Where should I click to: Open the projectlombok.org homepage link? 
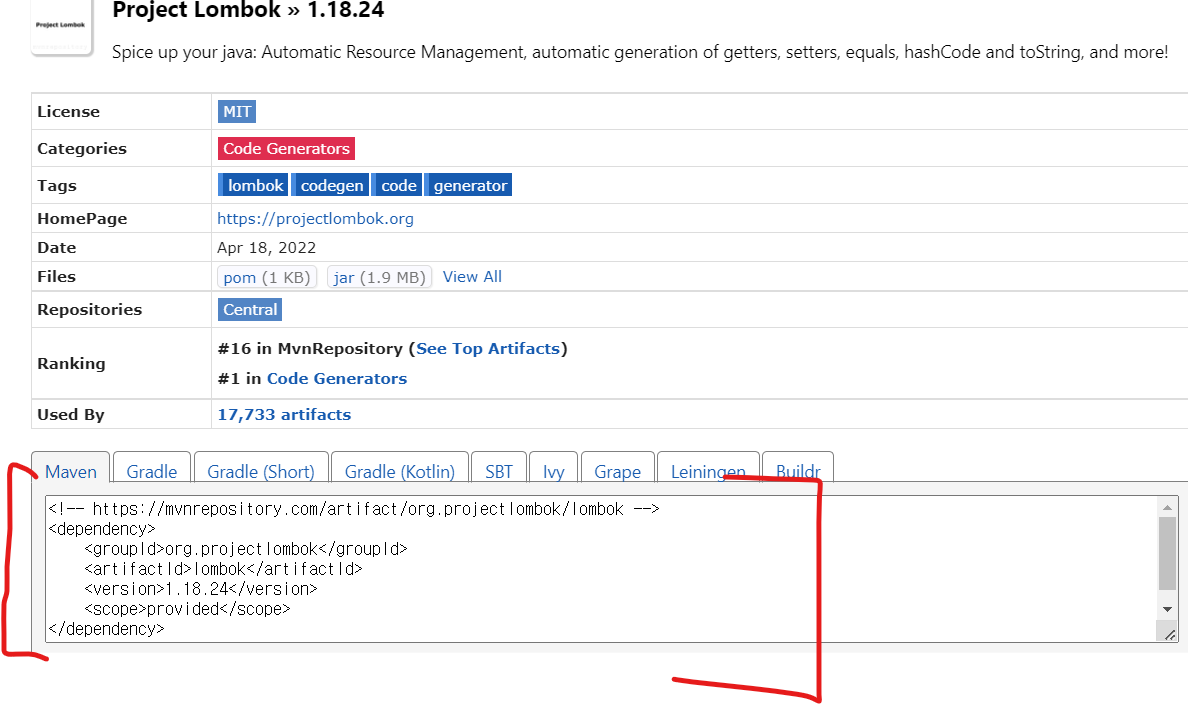click(x=315, y=219)
